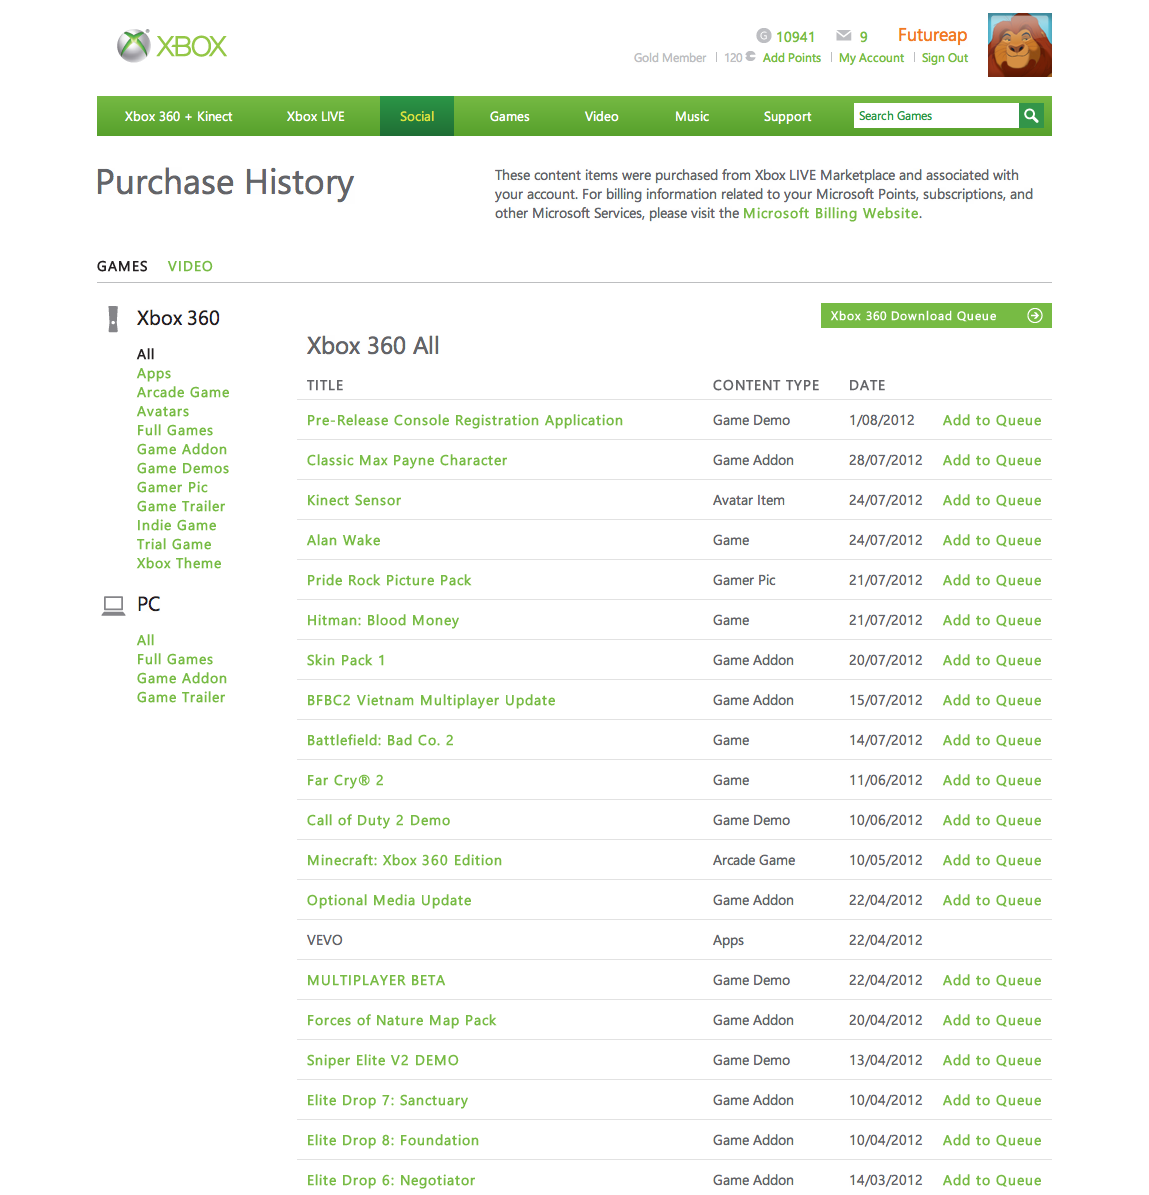
Task: Add Alan Wake to queue
Action: pos(992,540)
